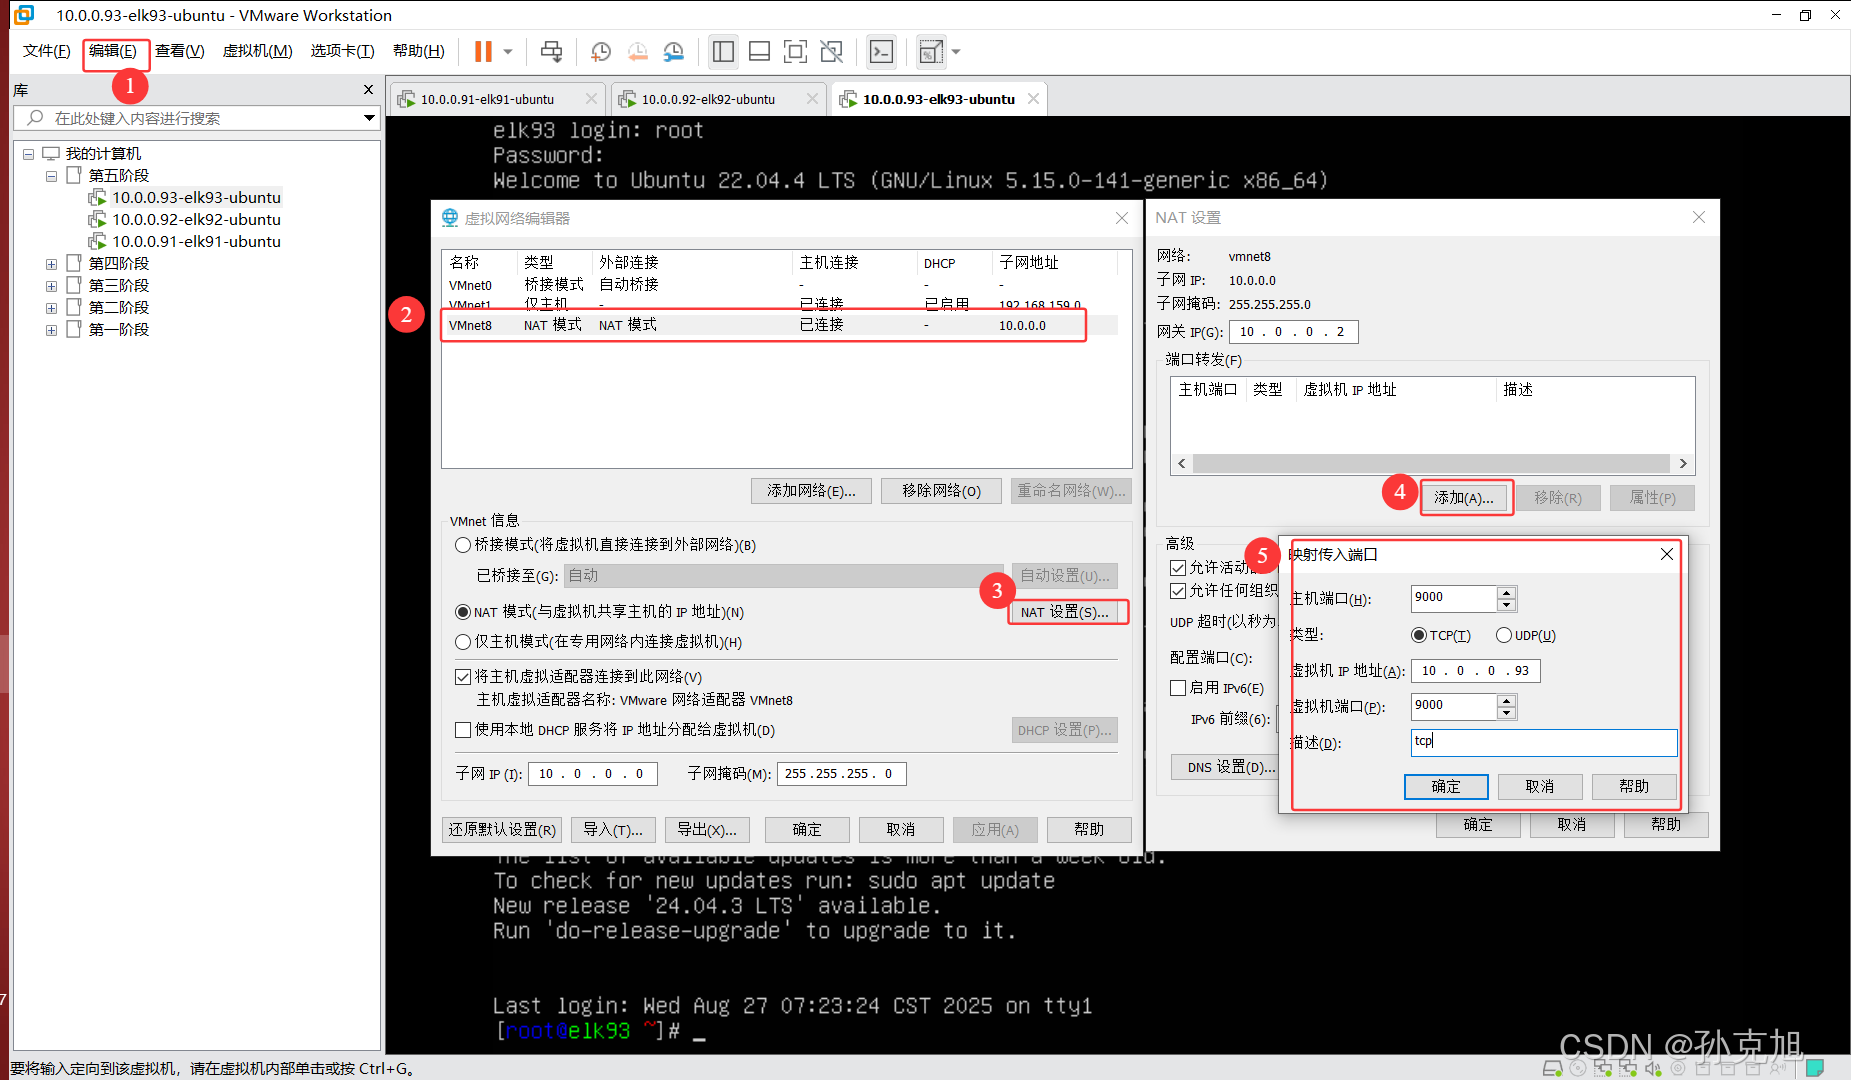
Task: Pause the virtual machine with the orange pause icon
Action: click(483, 51)
